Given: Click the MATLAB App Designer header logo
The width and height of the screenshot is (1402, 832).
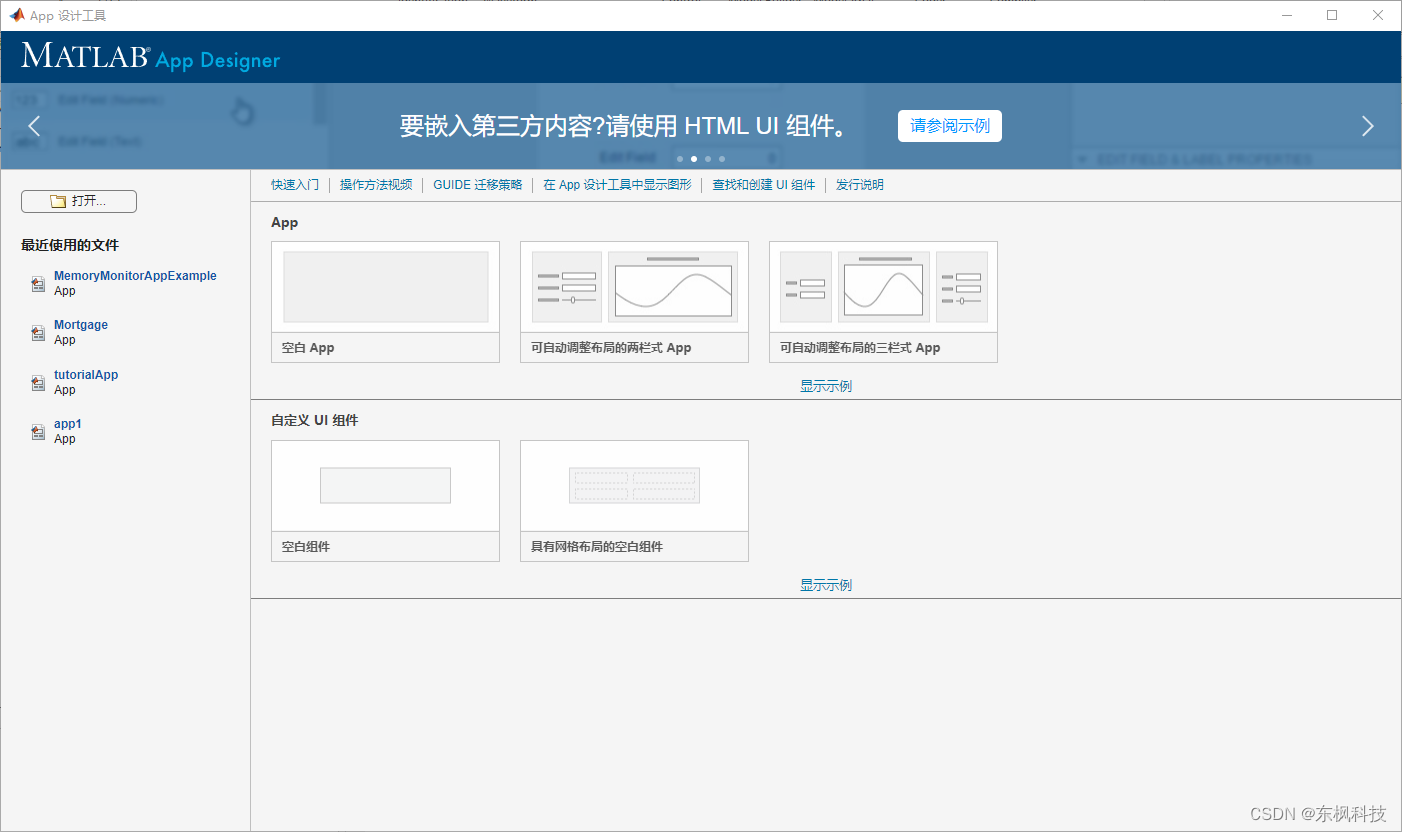Looking at the screenshot, I should (151, 57).
